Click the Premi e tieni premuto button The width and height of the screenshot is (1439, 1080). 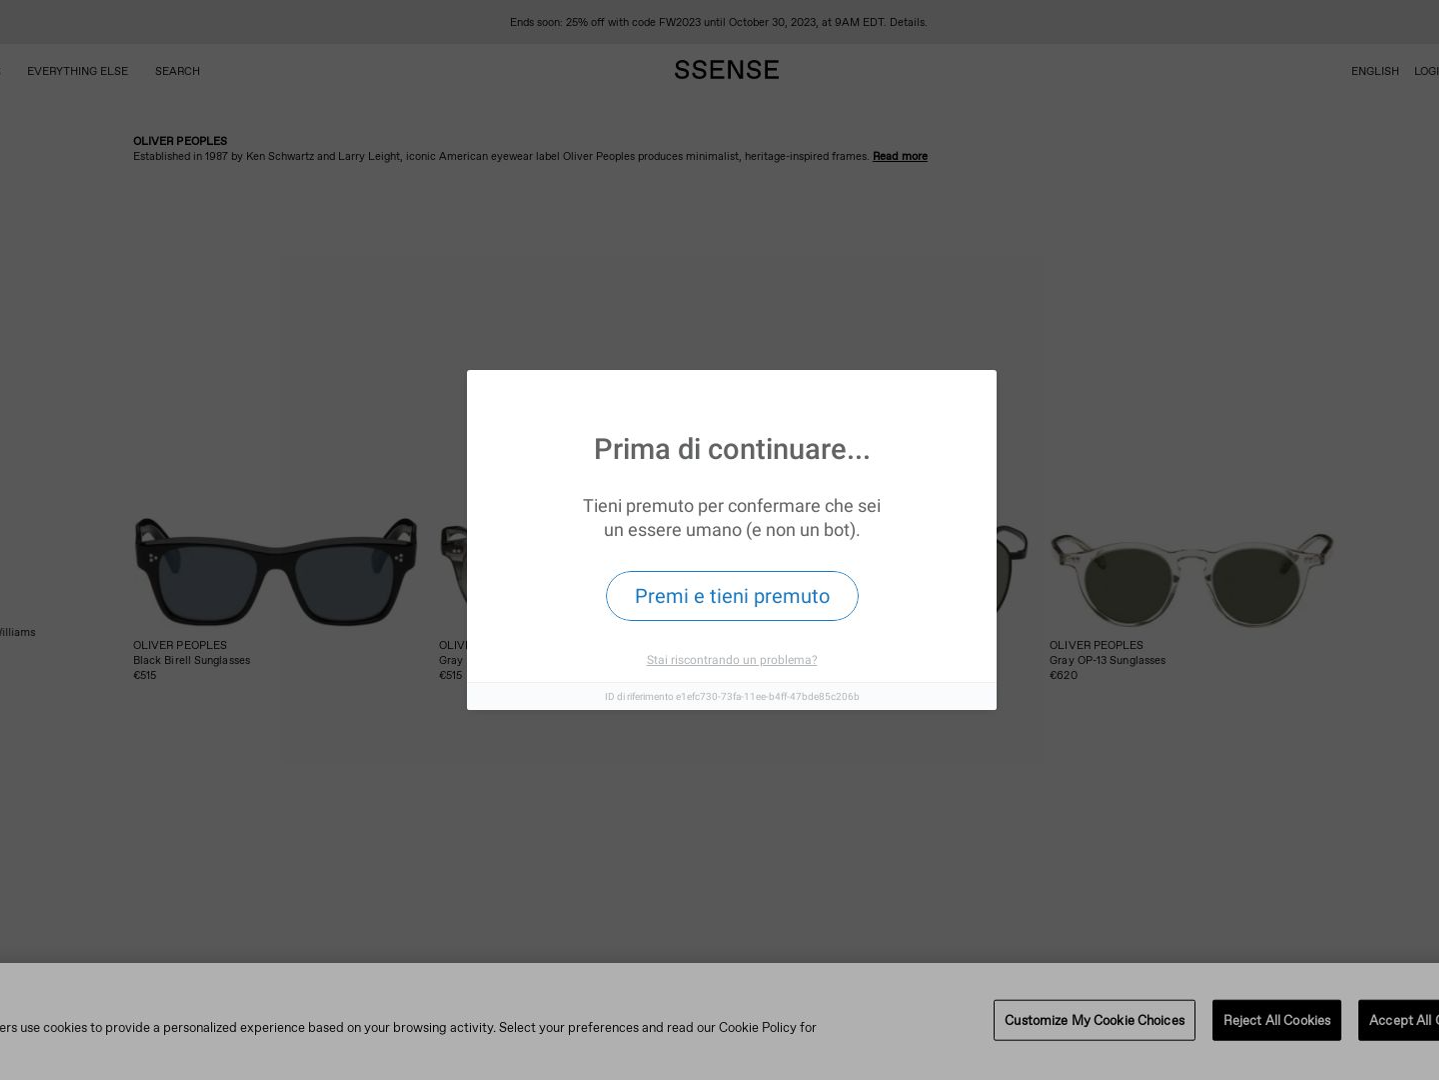click(732, 596)
